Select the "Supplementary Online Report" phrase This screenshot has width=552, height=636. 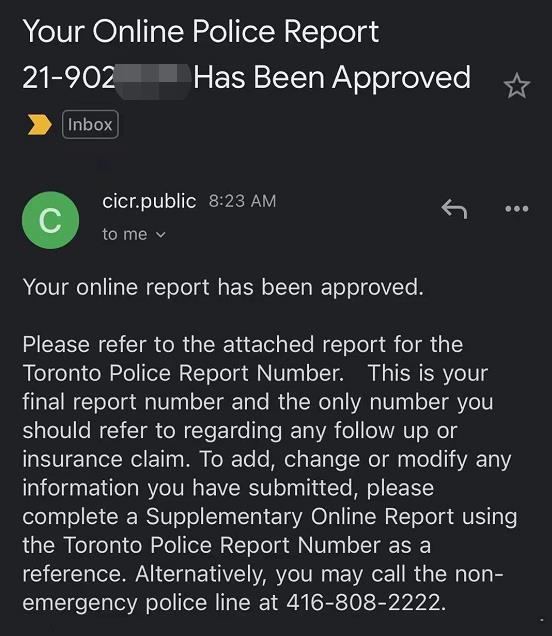point(299,517)
